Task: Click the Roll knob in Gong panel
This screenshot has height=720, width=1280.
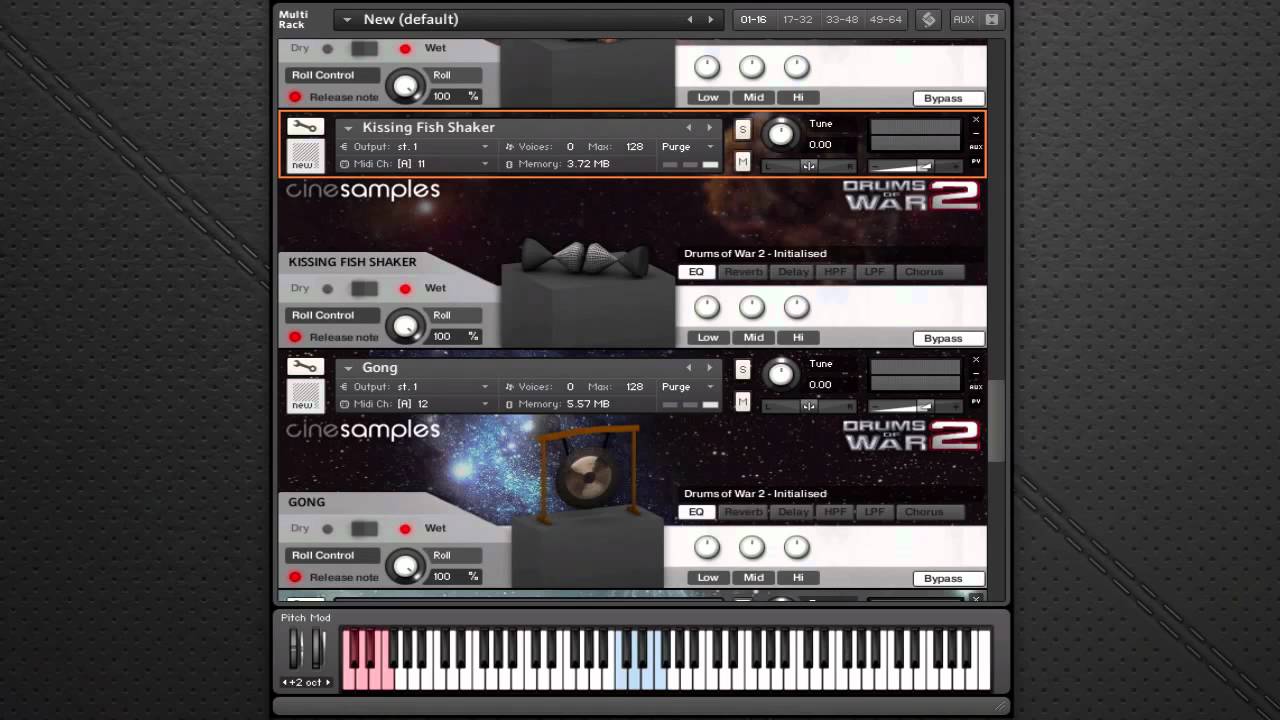Action: point(405,566)
